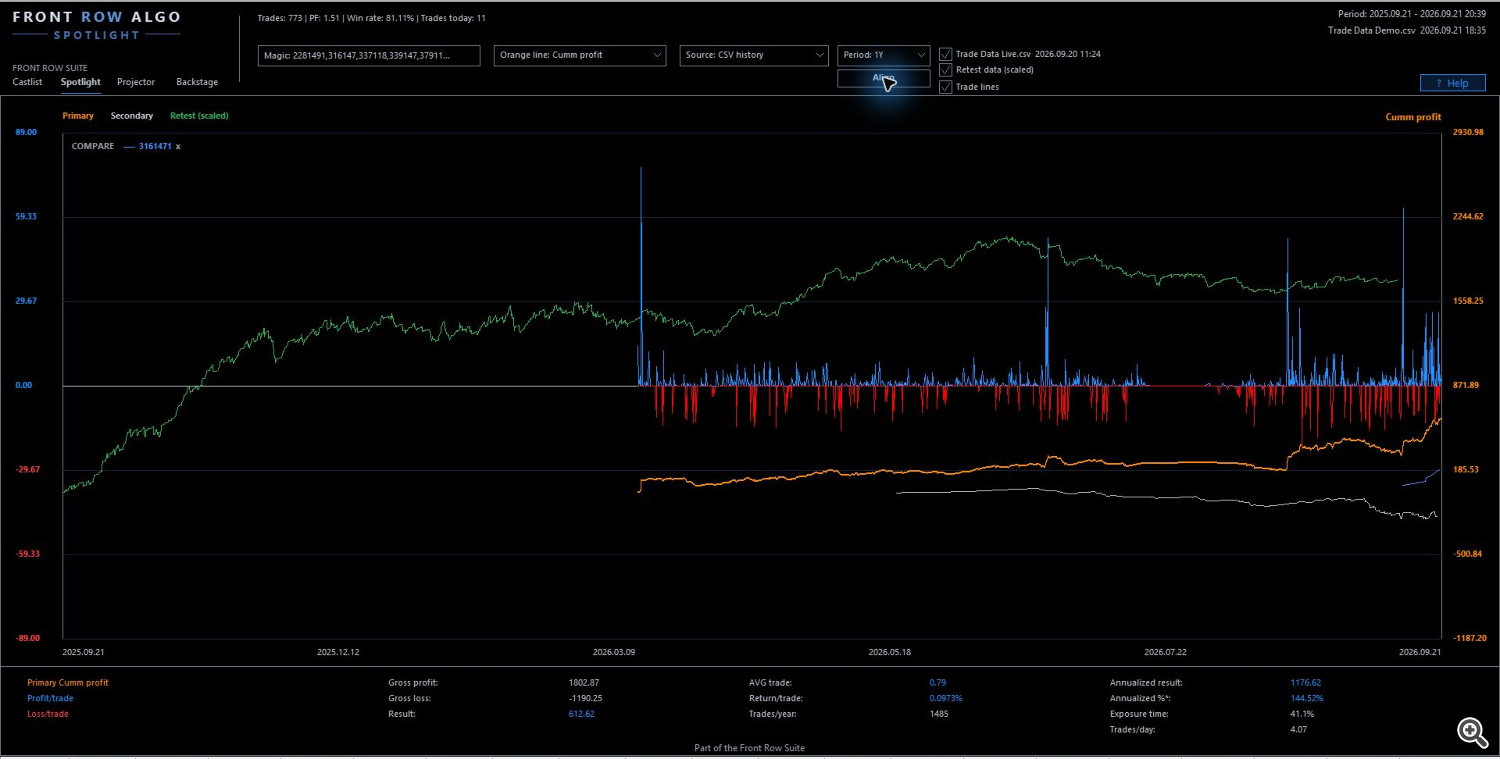Click the COMPARE label in the chart
1500x759 pixels.
93,147
